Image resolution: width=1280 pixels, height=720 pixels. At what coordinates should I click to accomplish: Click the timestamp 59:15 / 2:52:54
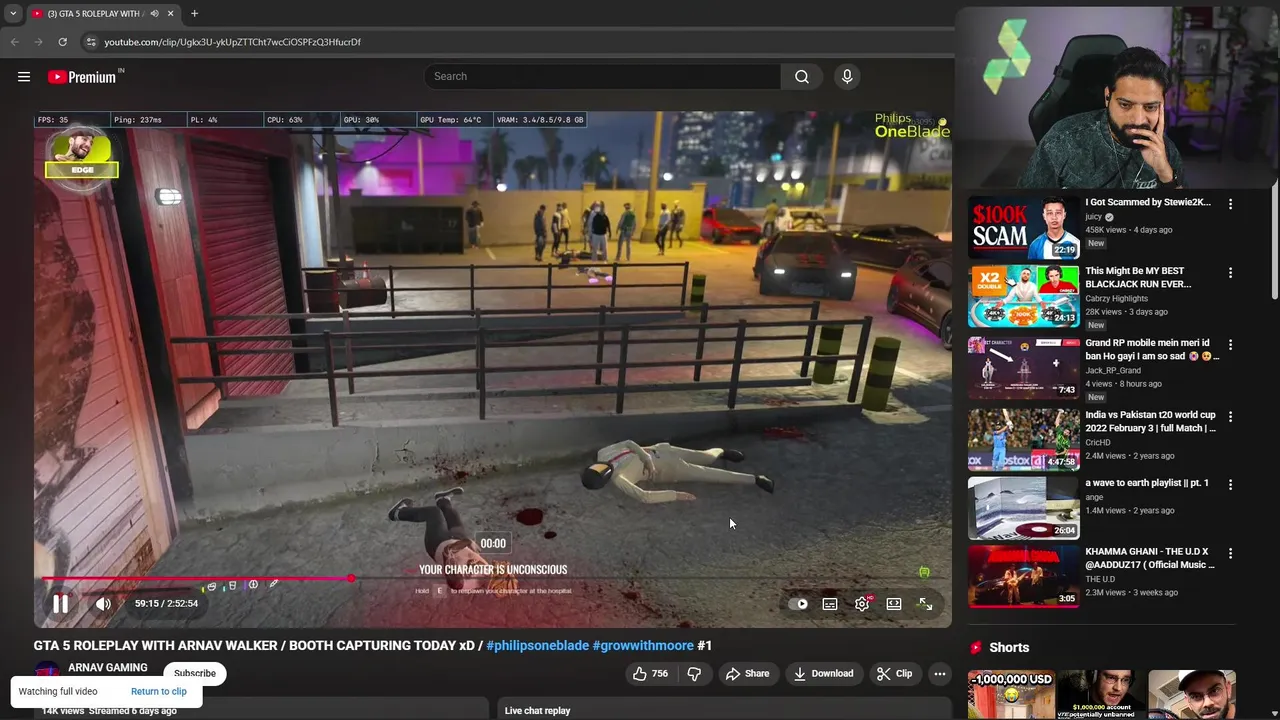coord(166,604)
